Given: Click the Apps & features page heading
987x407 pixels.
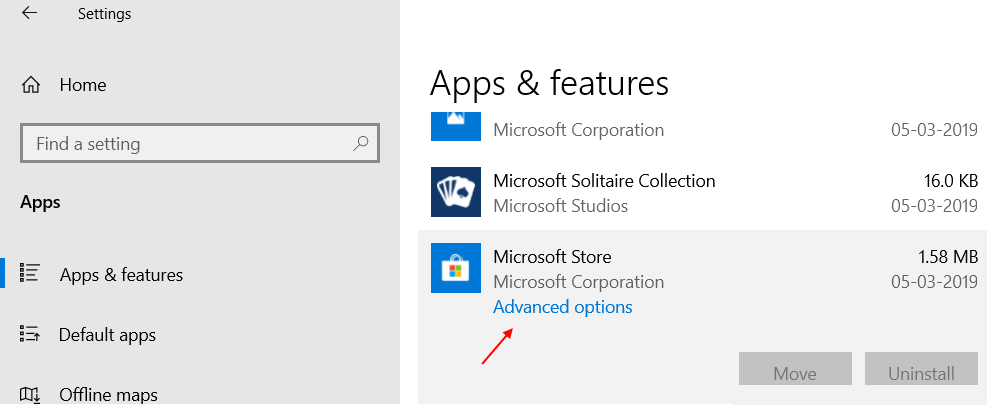Looking at the screenshot, I should click(x=549, y=83).
